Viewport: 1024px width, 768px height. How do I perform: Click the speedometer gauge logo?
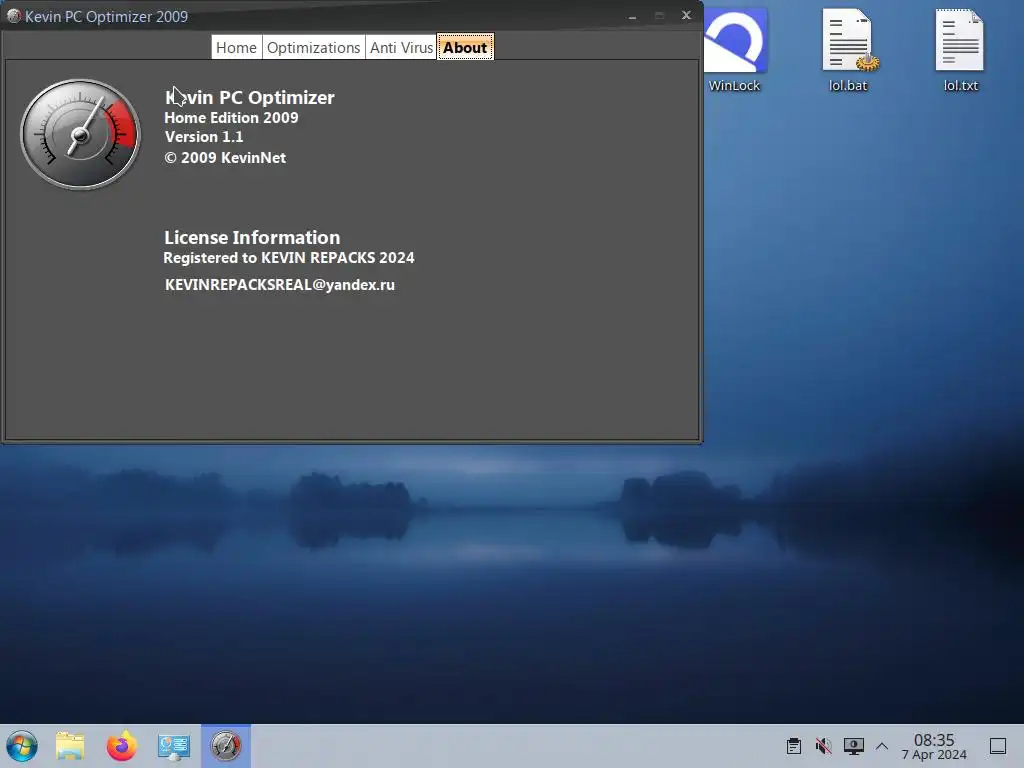[x=80, y=135]
